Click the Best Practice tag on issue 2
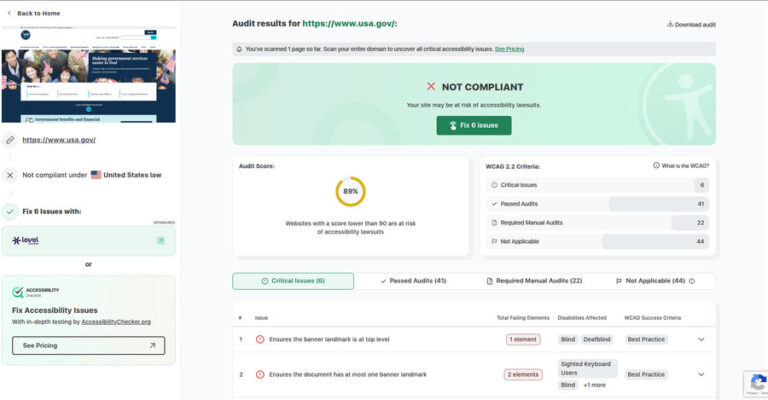This screenshot has width=768, height=400. tap(646, 375)
